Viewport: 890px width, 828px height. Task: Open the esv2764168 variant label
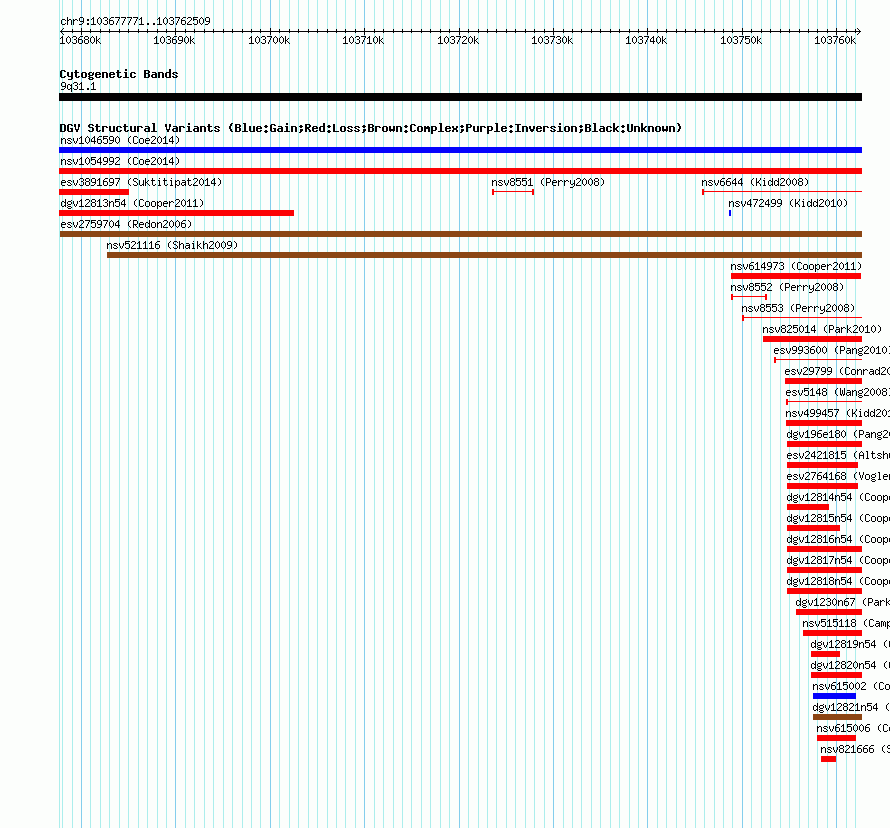[838, 476]
